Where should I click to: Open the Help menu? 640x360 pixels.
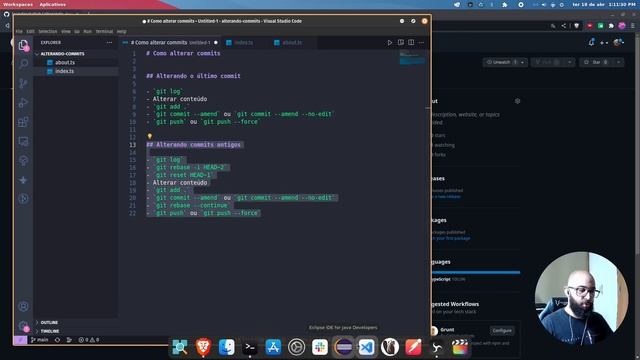(x=122, y=31)
